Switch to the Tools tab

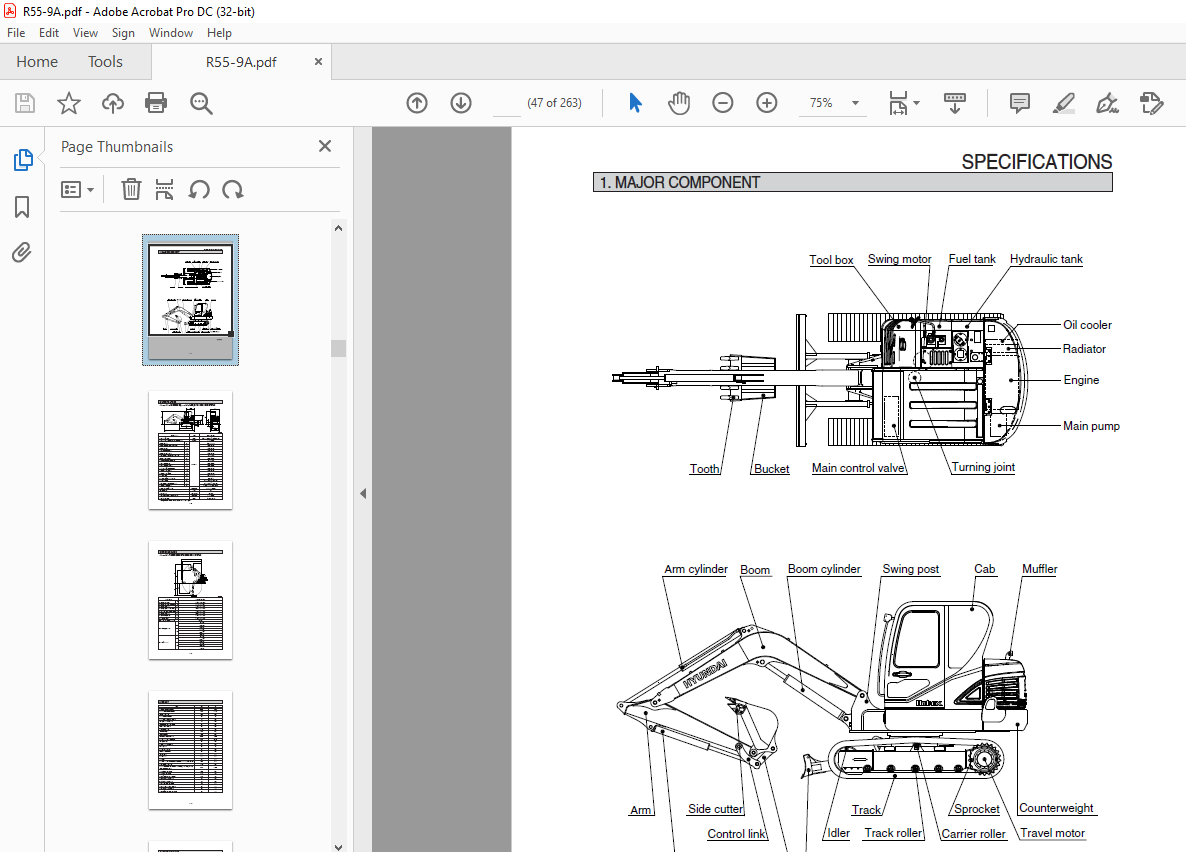point(105,62)
